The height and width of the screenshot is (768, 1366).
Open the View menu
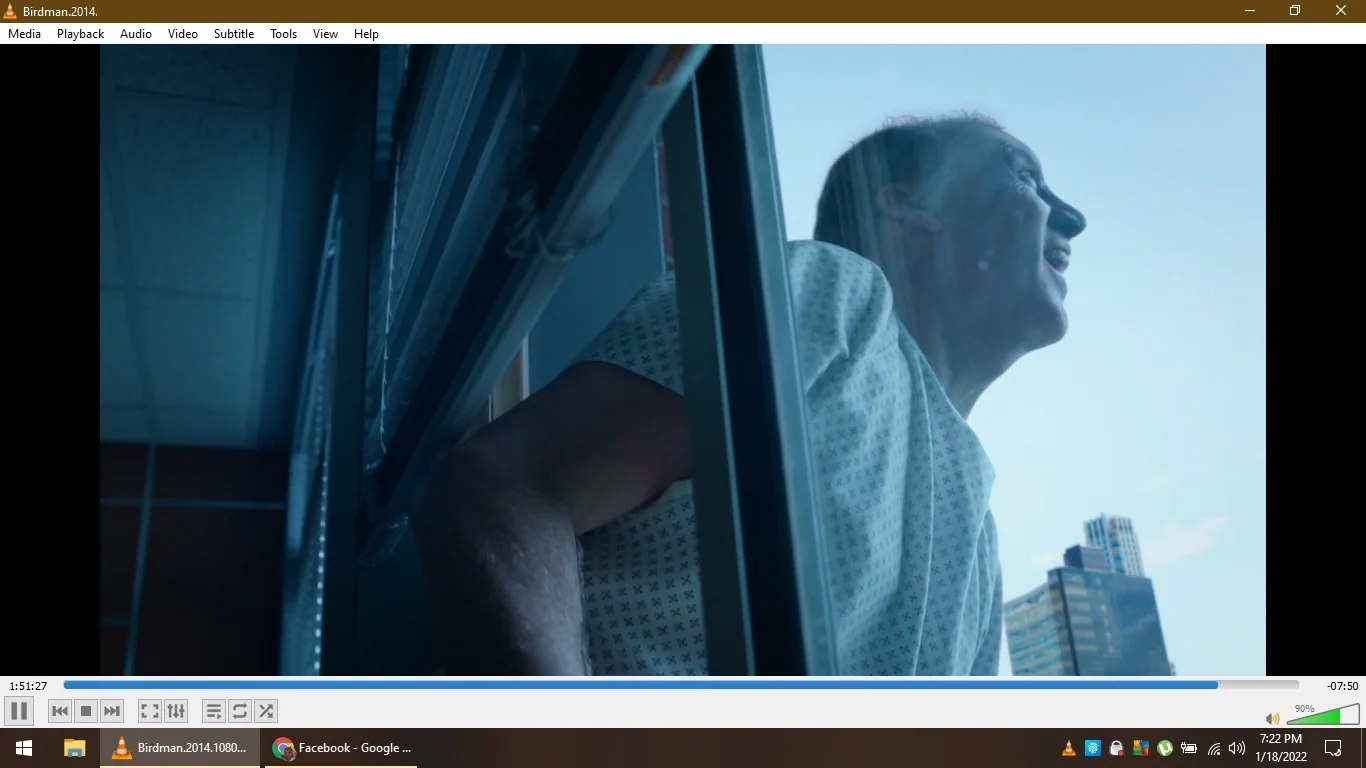tap(326, 34)
